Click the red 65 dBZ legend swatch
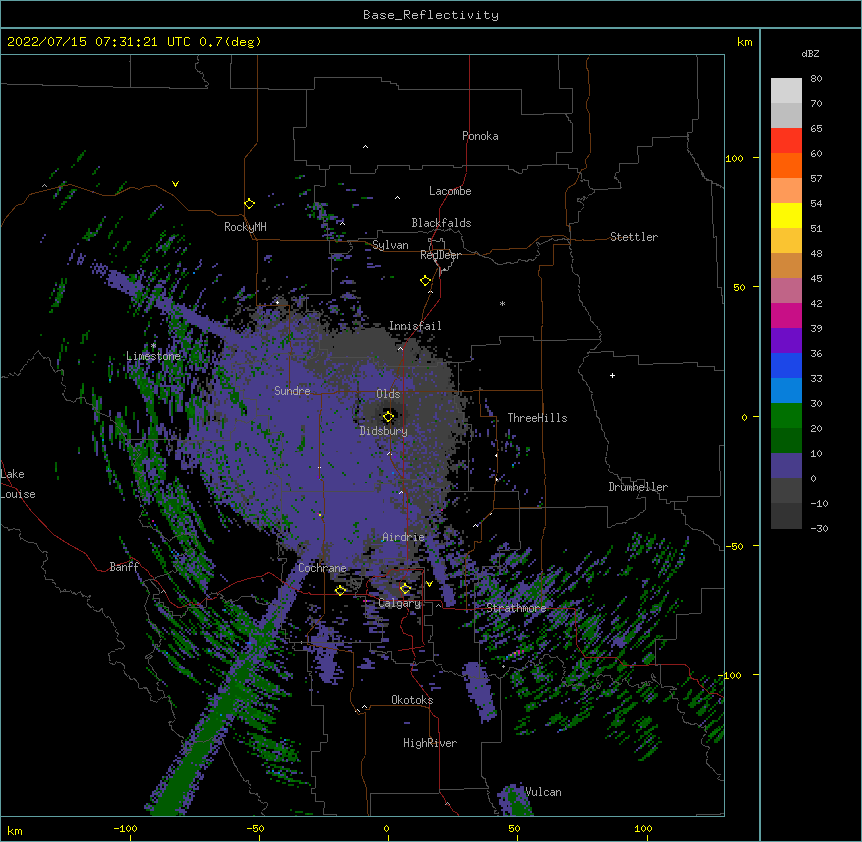 point(786,141)
